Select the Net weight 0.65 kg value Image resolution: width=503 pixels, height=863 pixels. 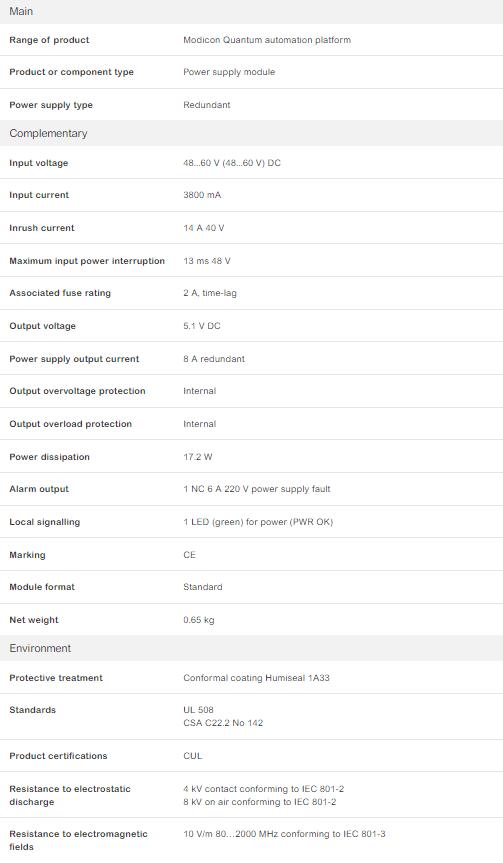199,620
